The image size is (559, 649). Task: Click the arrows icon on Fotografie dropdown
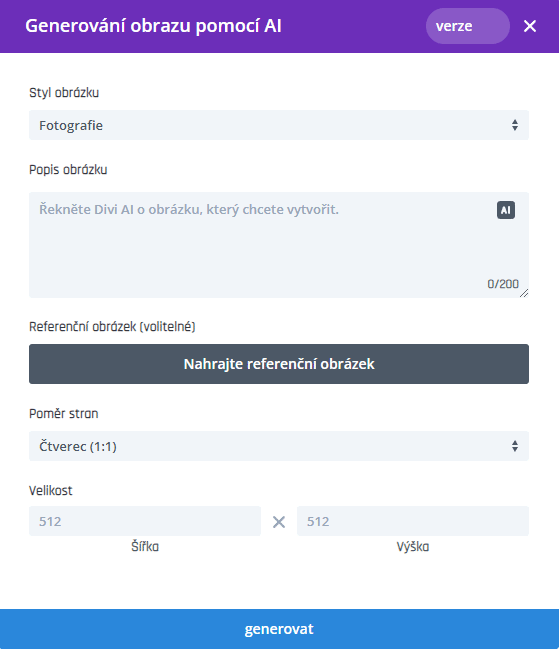pos(515,125)
